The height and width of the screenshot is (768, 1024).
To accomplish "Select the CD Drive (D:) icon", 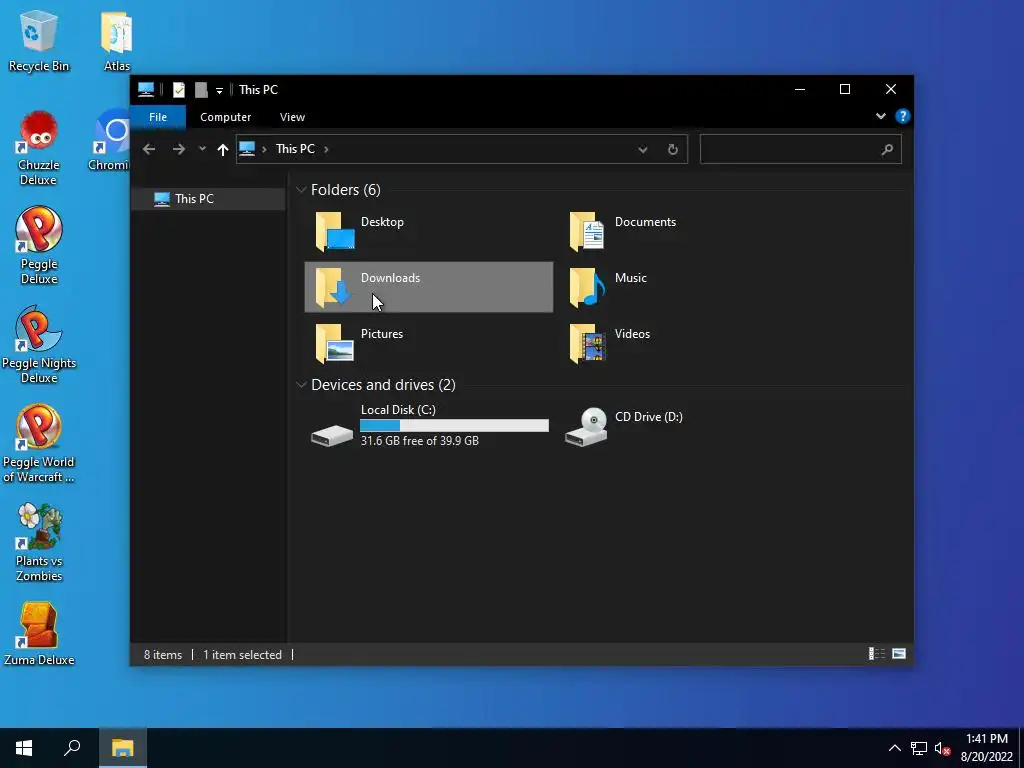I will click(x=586, y=426).
